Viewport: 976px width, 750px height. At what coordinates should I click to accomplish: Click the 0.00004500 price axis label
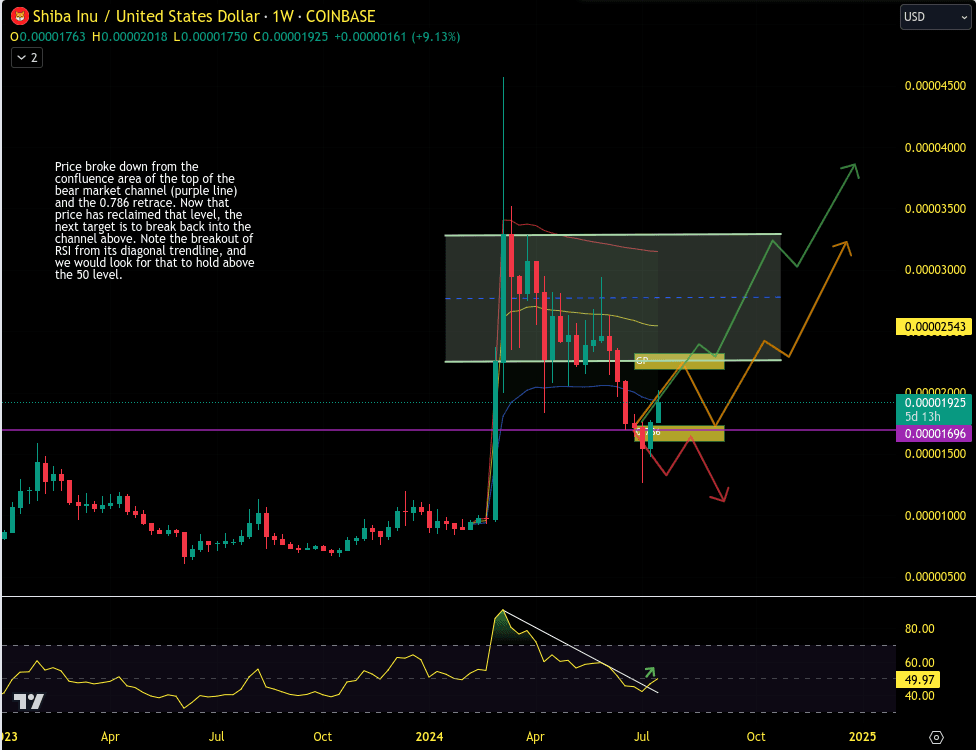tap(935, 86)
